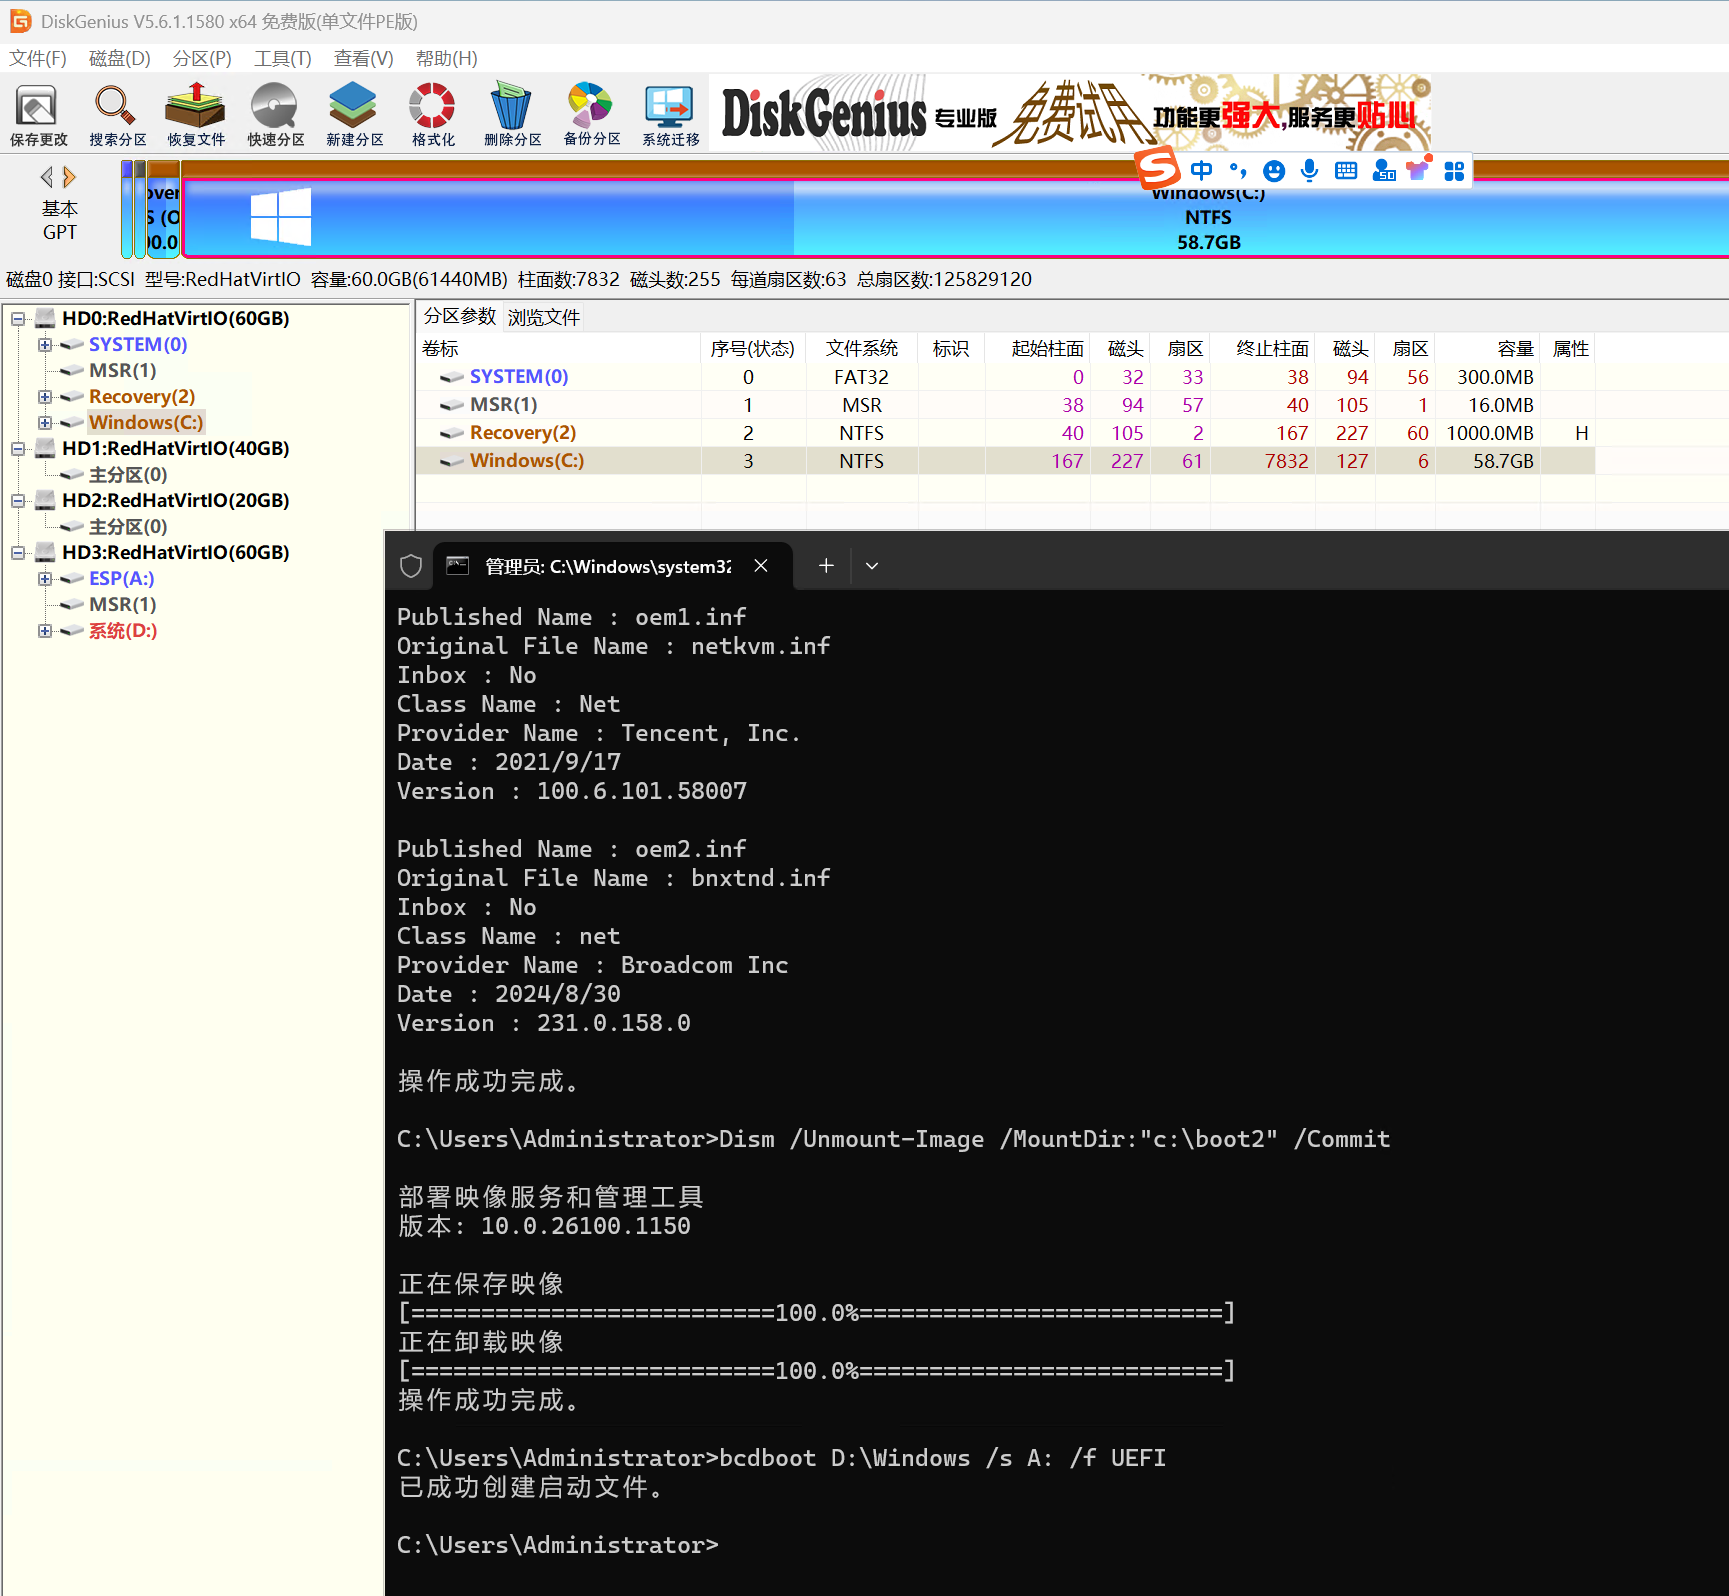This screenshot has width=1729, height=1596.
Task: Collapse the HD0:RedHatVirtIO(60GB) tree node
Action: [x=18, y=319]
